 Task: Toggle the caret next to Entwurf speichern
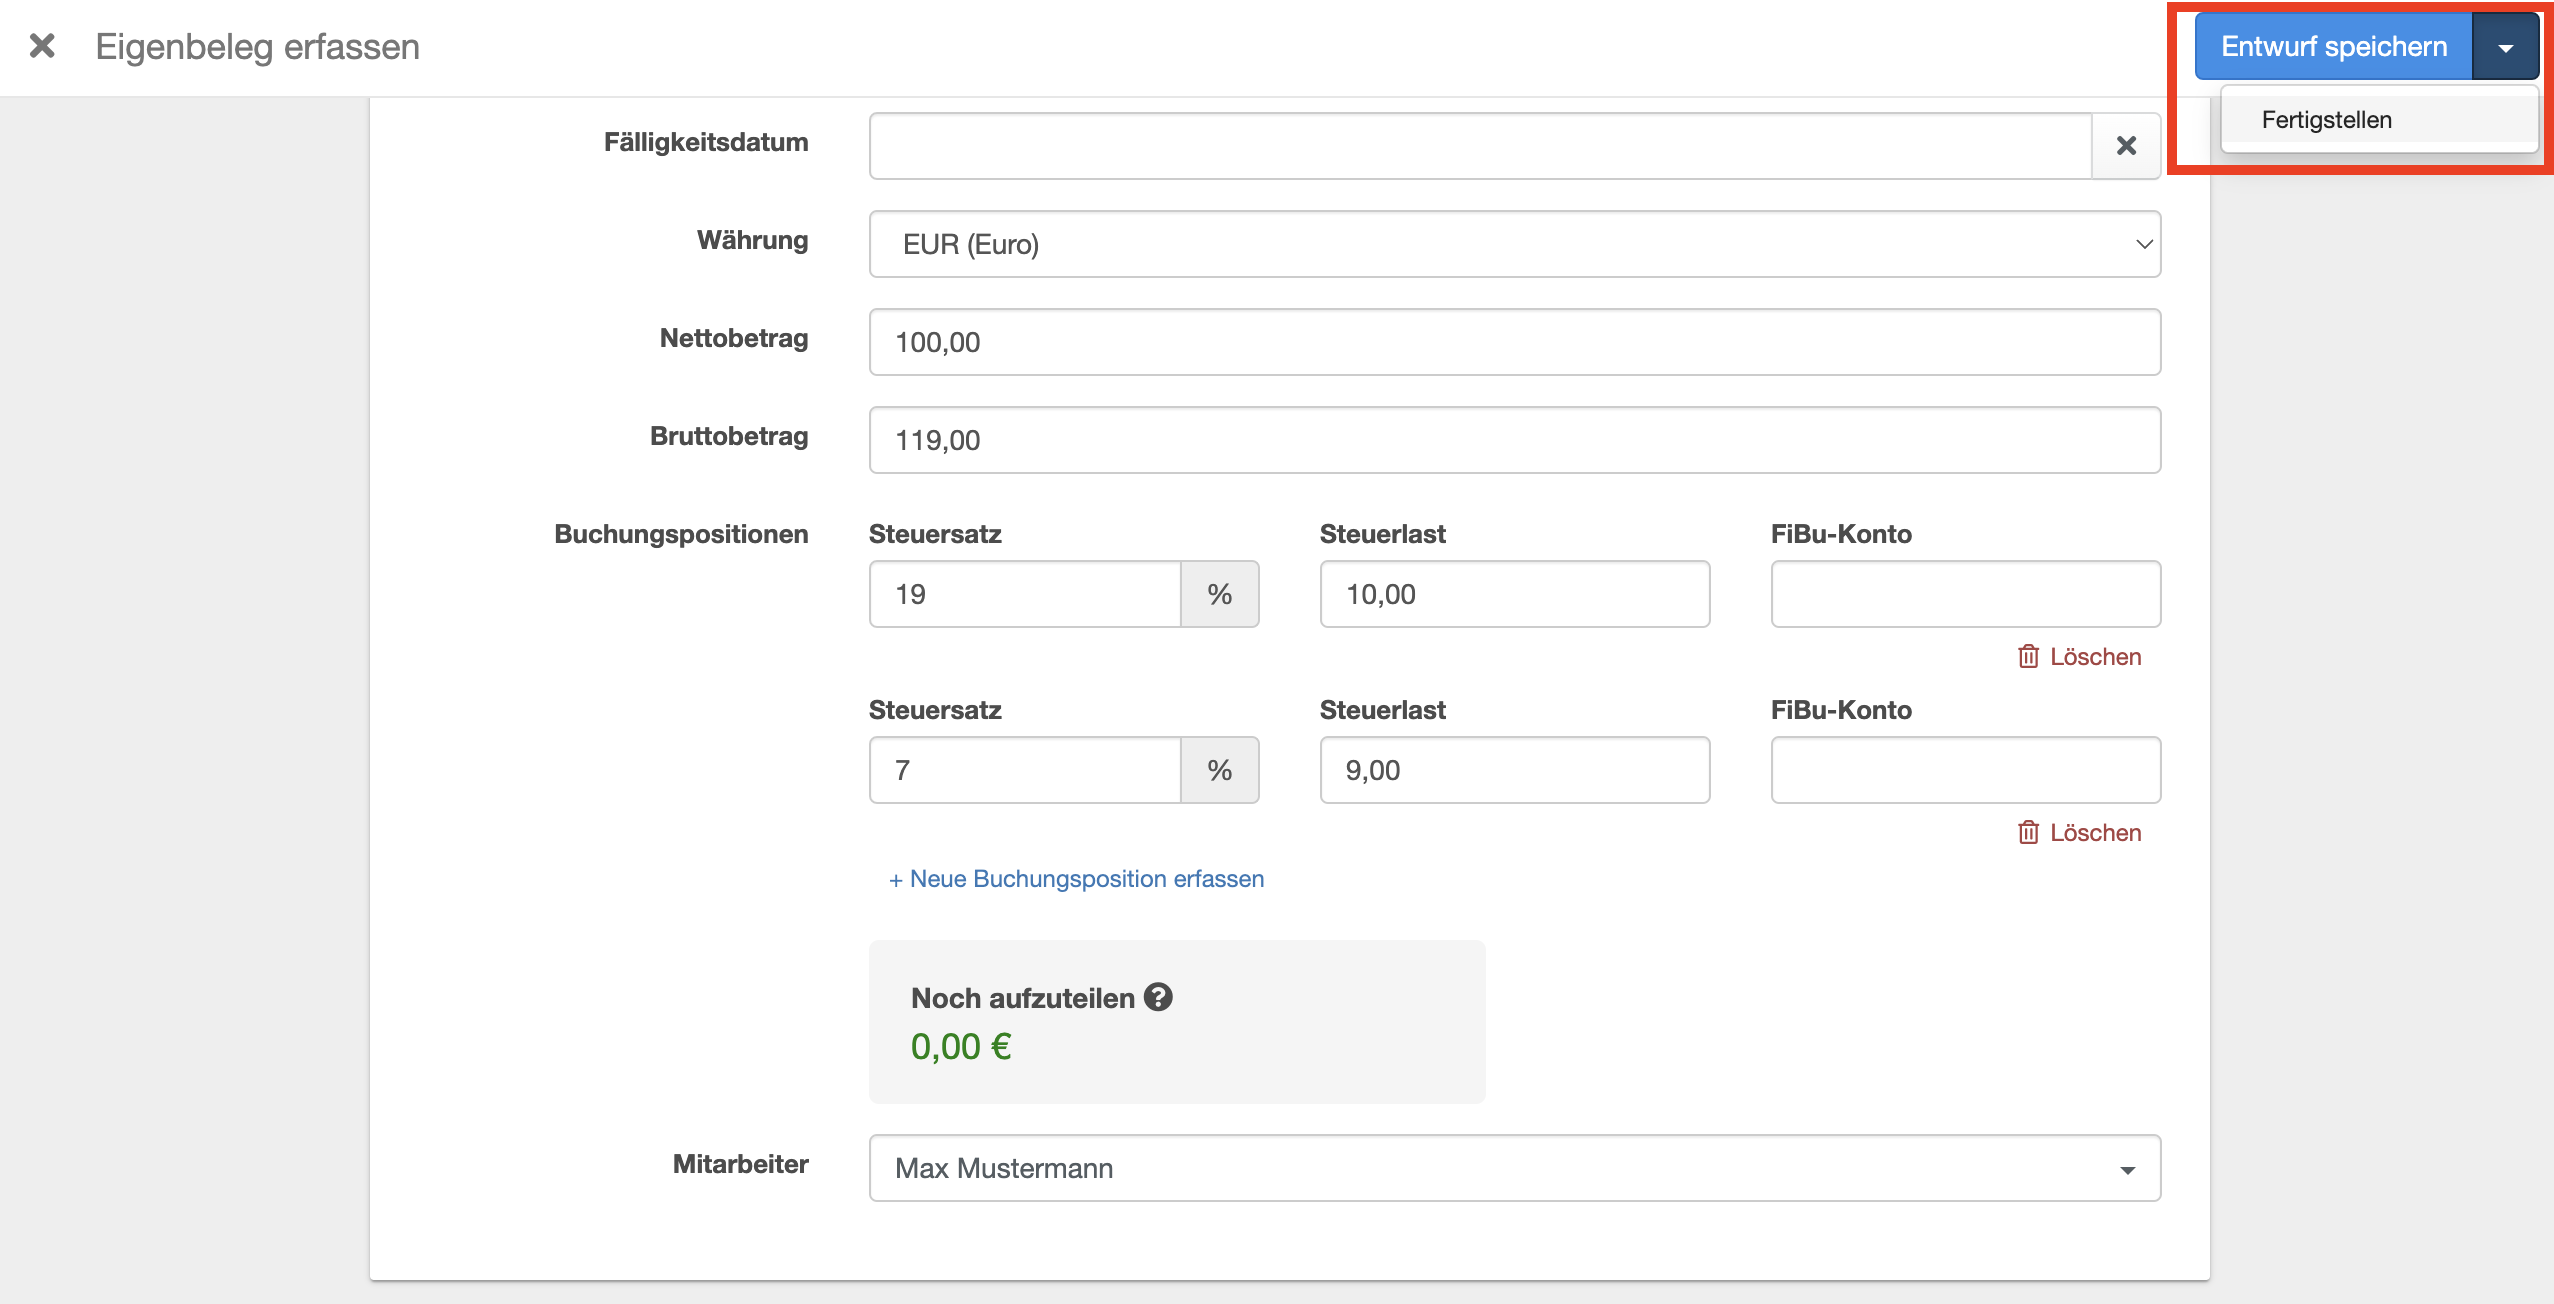click(x=2505, y=47)
